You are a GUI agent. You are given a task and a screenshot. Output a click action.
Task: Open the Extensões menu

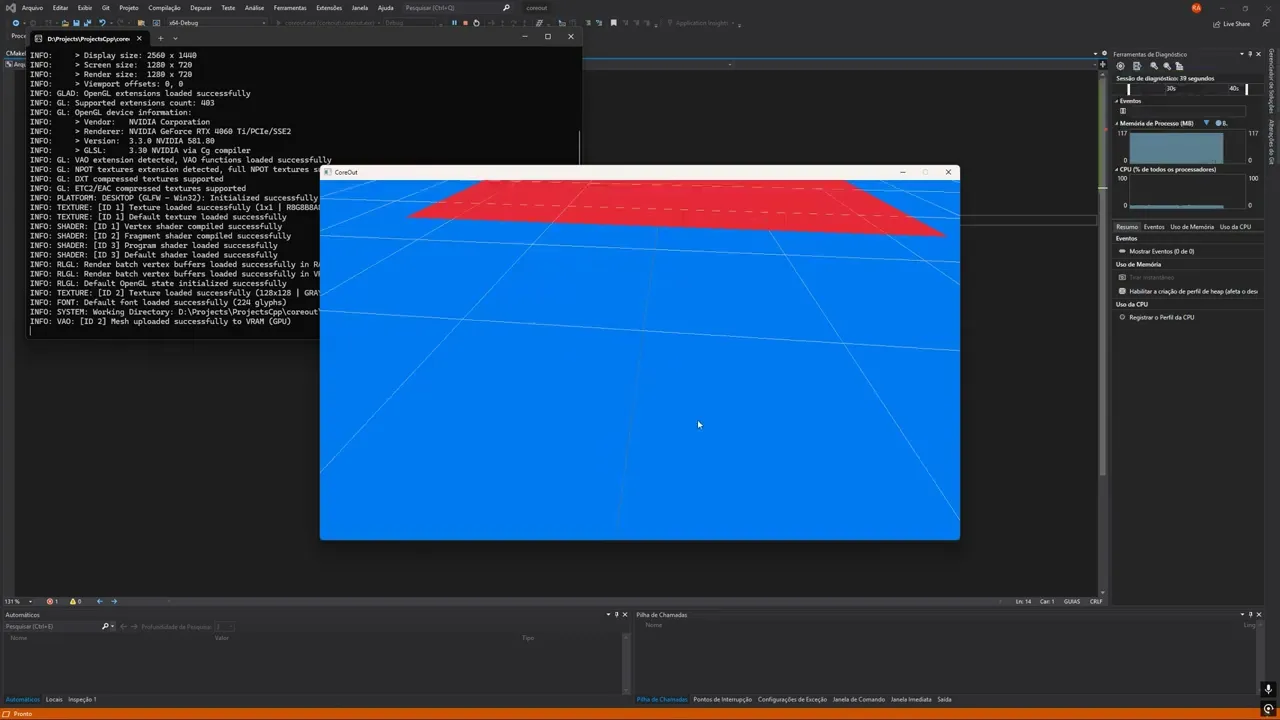(x=329, y=7)
